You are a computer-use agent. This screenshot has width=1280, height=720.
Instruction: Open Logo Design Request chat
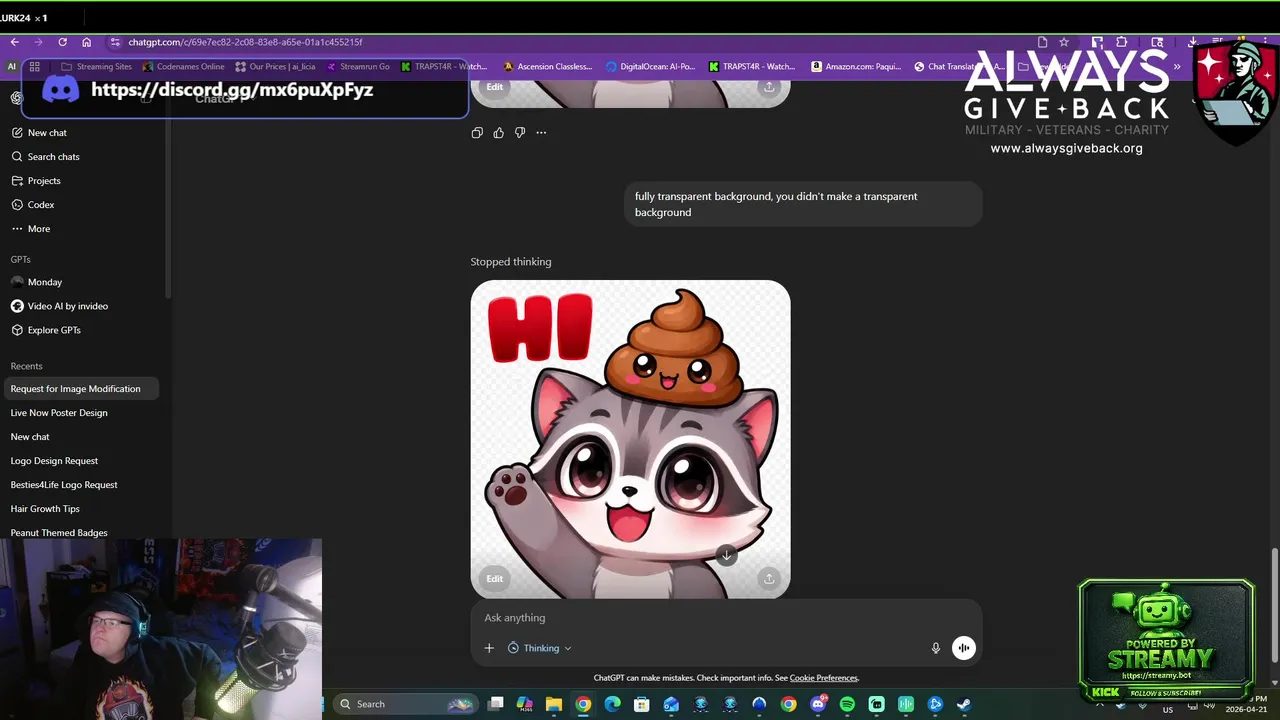click(x=80, y=460)
